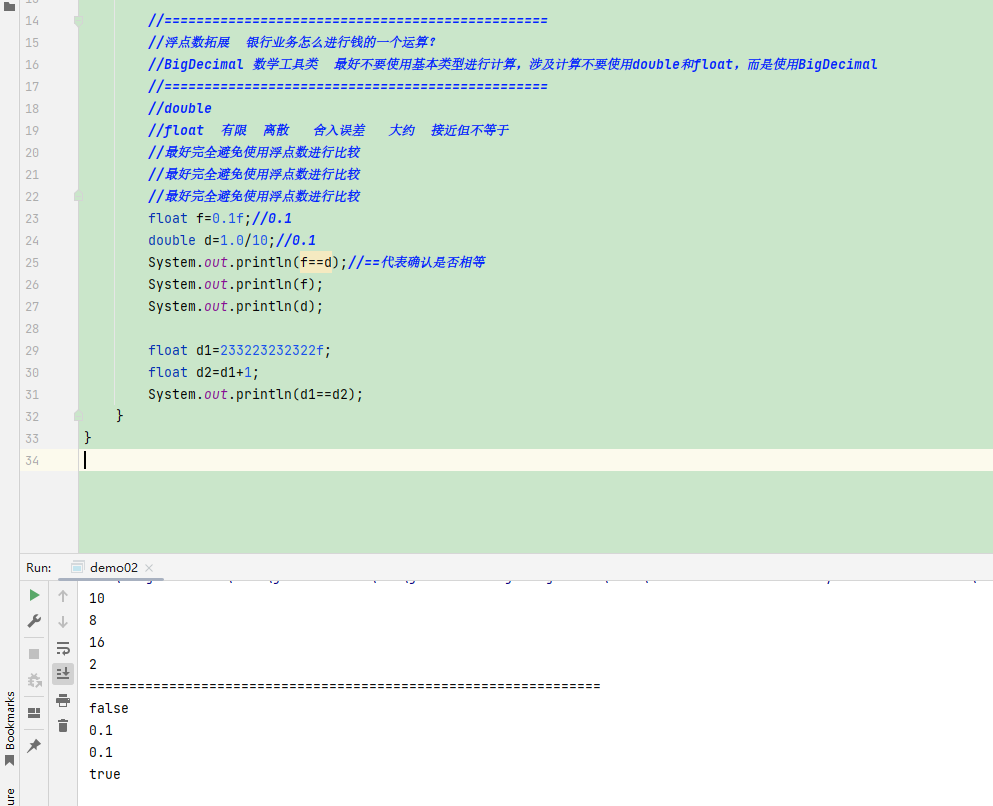Click the BigDecimal comment on line 16
Image resolution: width=993 pixels, height=806 pixels.
513,65
